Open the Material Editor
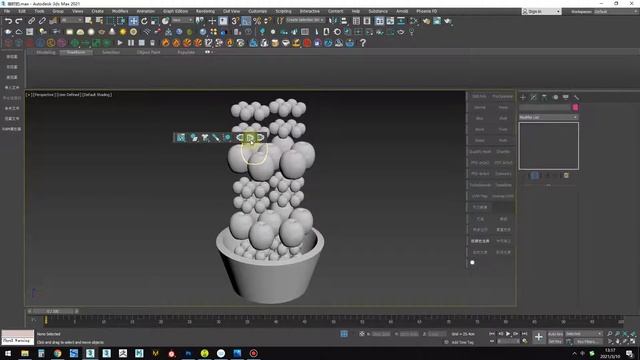The image size is (640, 360). (x=413, y=20)
